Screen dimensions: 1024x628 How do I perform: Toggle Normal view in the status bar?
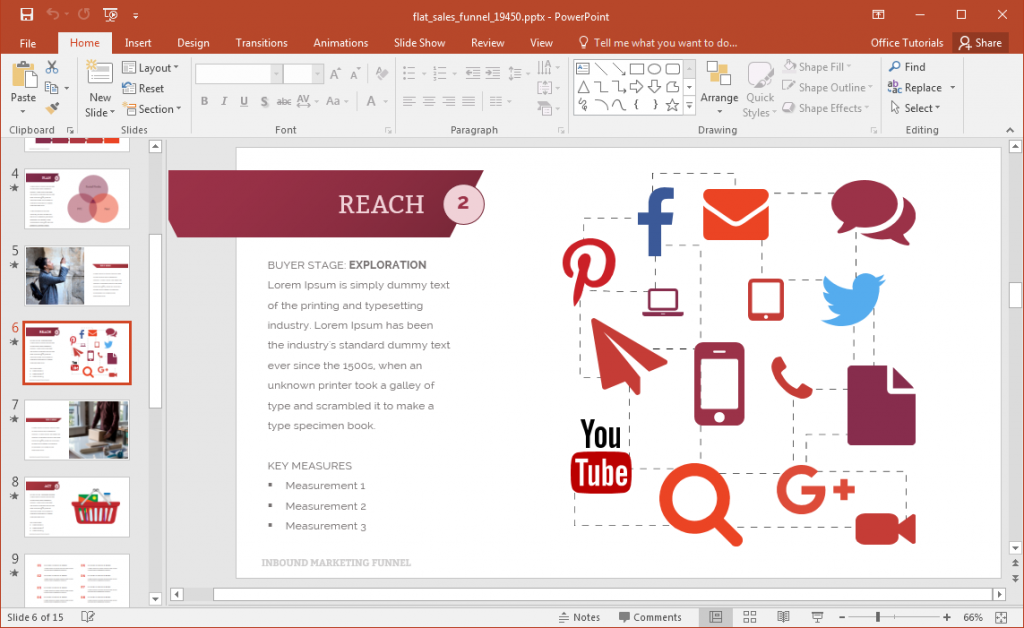coord(716,617)
